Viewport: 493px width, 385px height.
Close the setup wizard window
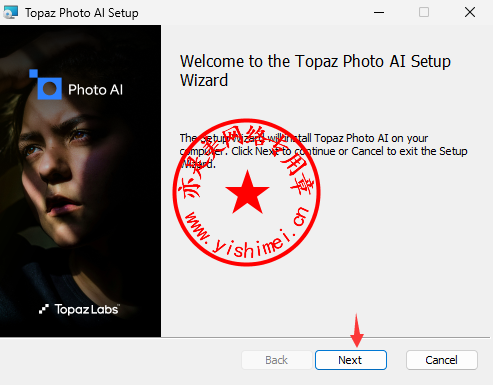pos(470,12)
